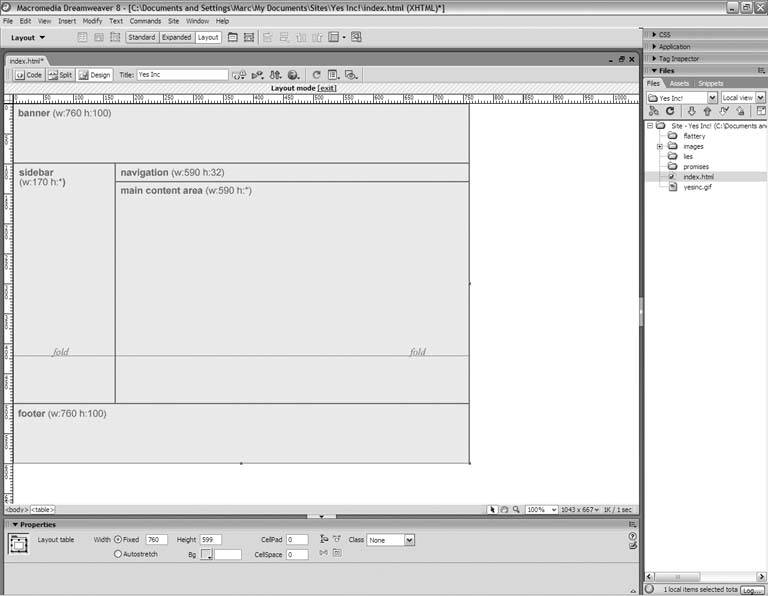Select the promises folder
This screenshot has height=596, width=768.
pyautogui.click(x=696, y=167)
